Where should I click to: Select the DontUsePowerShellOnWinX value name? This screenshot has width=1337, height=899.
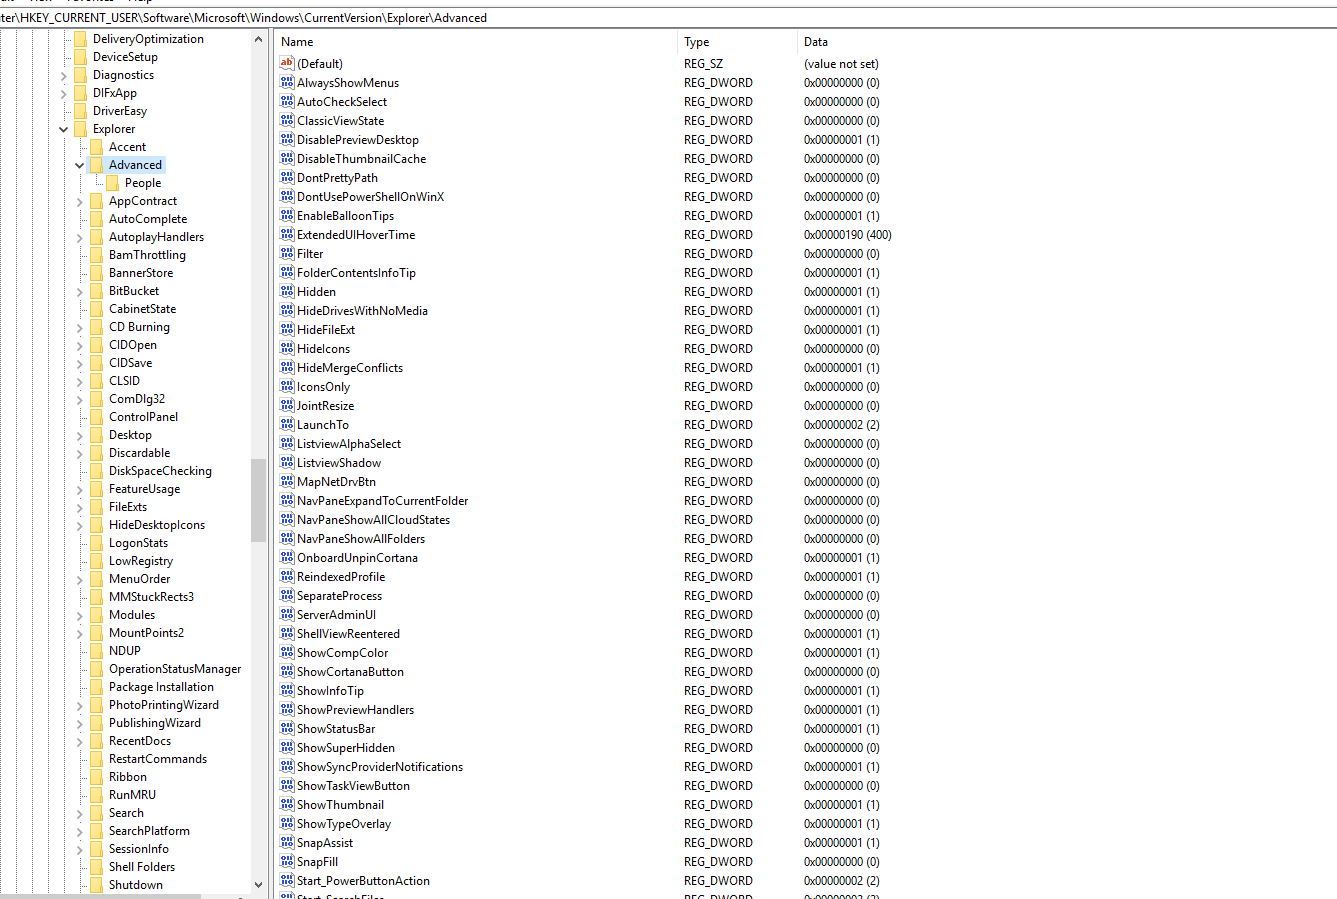point(370,196)
